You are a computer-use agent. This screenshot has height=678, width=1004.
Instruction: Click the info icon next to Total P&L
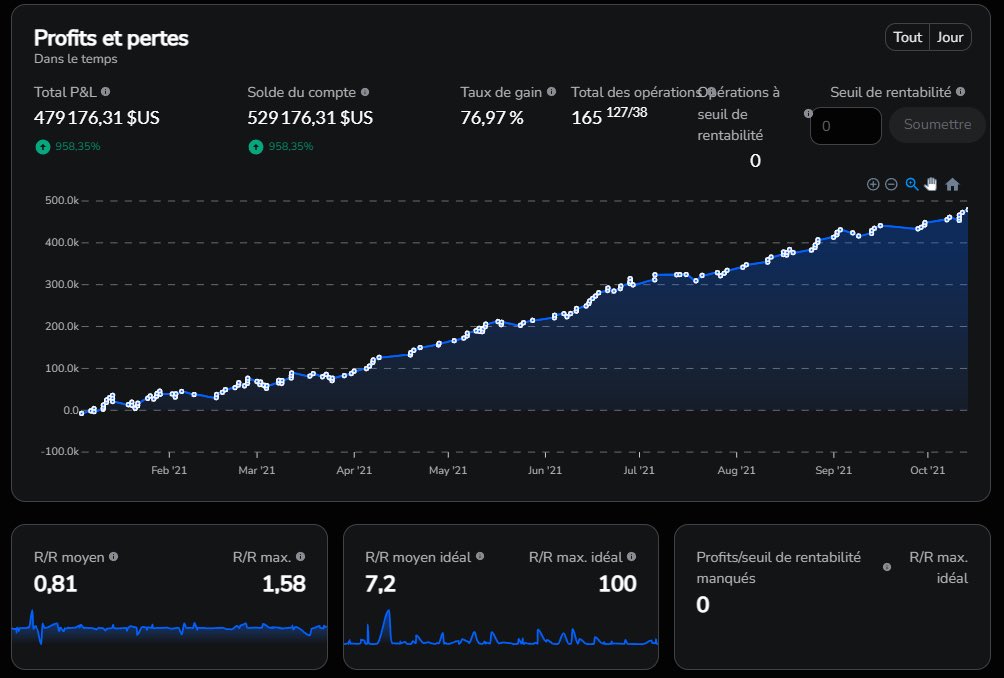(107, 92)
